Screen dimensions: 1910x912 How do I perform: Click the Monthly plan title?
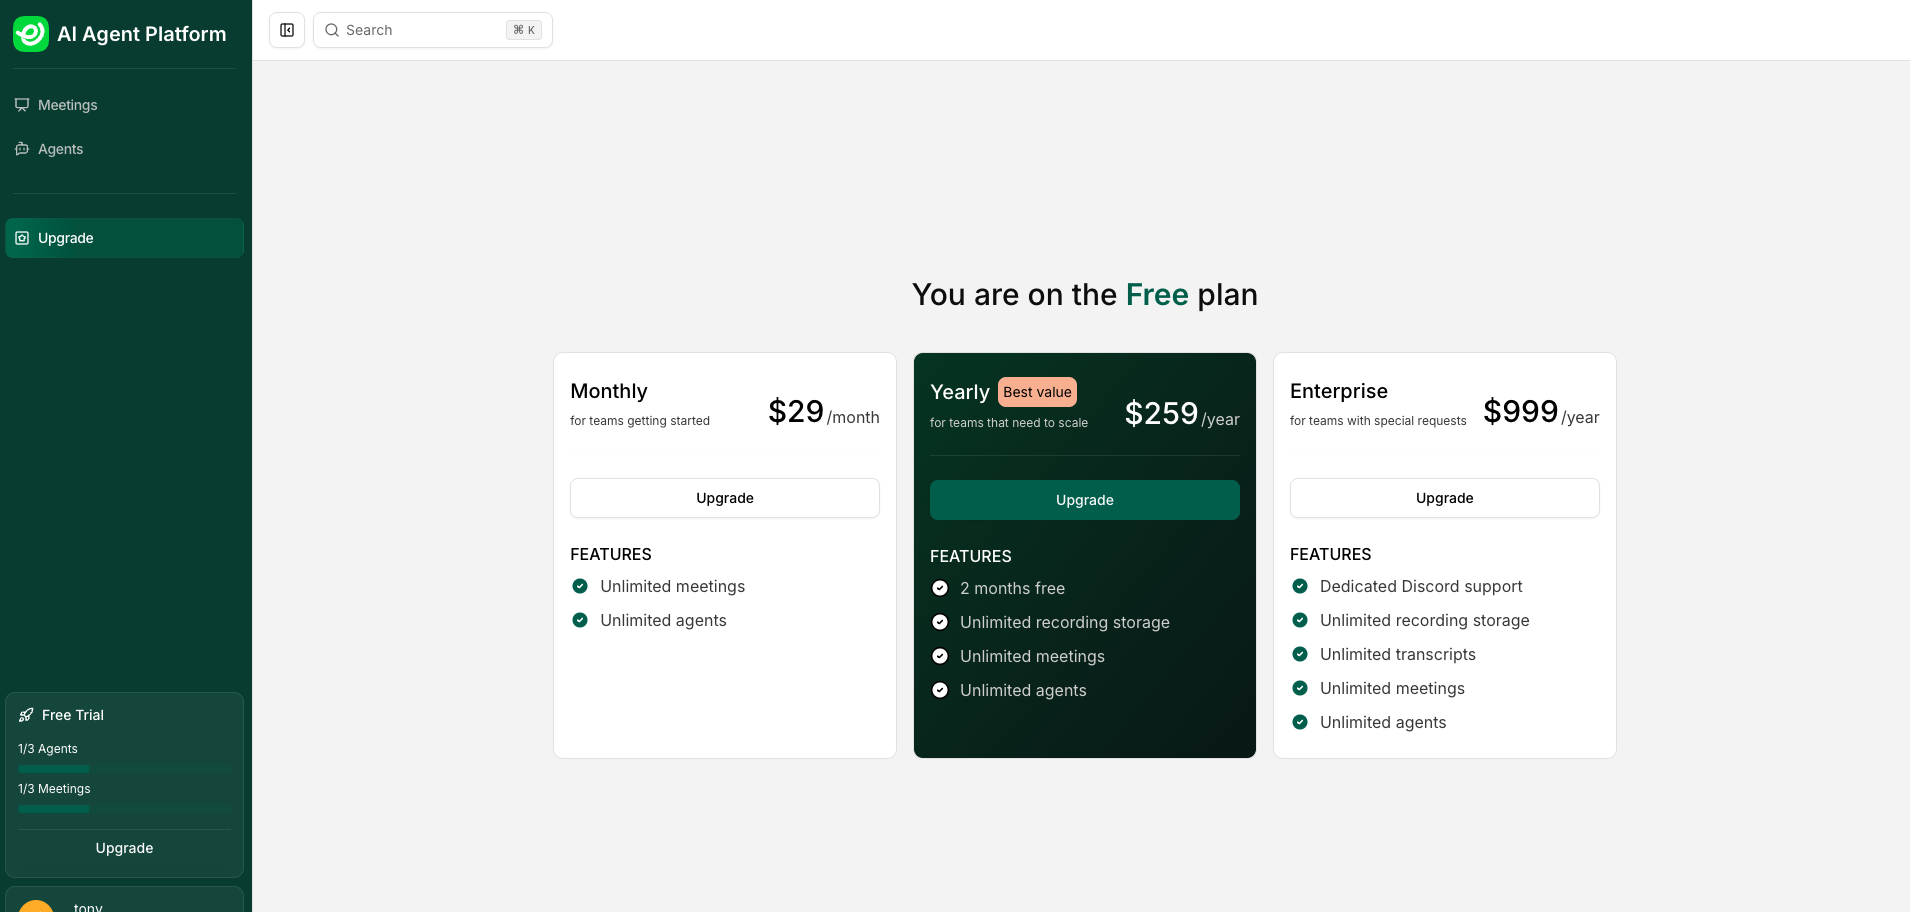[609, 391]
